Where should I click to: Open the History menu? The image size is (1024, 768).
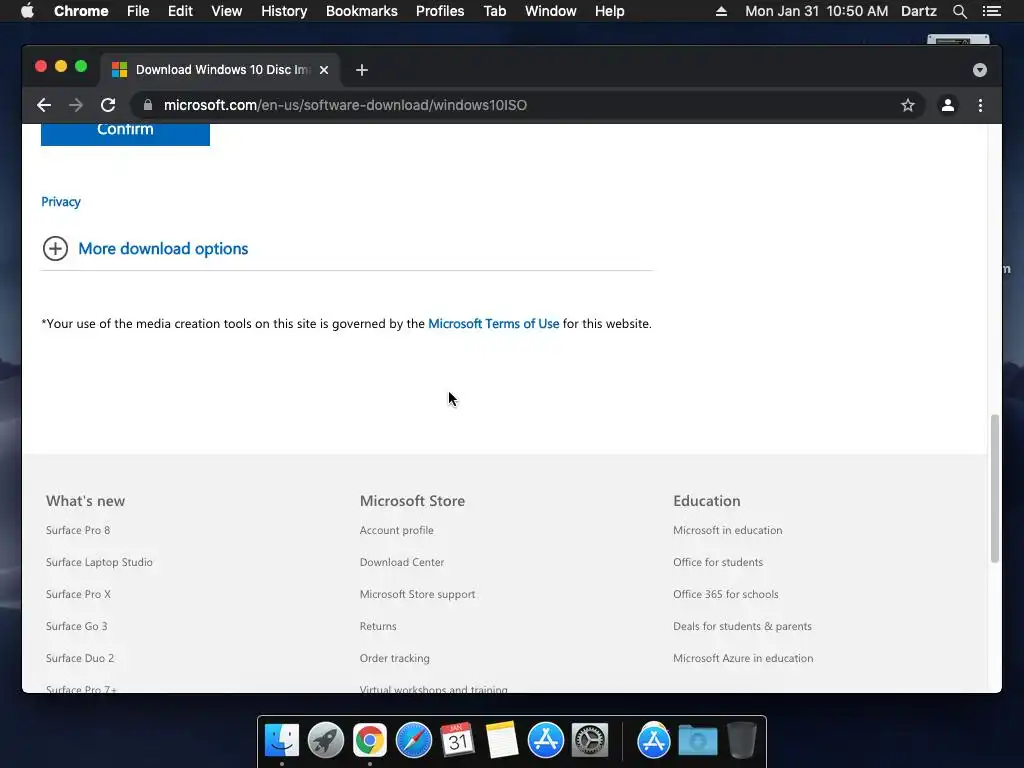coord(284,11)
